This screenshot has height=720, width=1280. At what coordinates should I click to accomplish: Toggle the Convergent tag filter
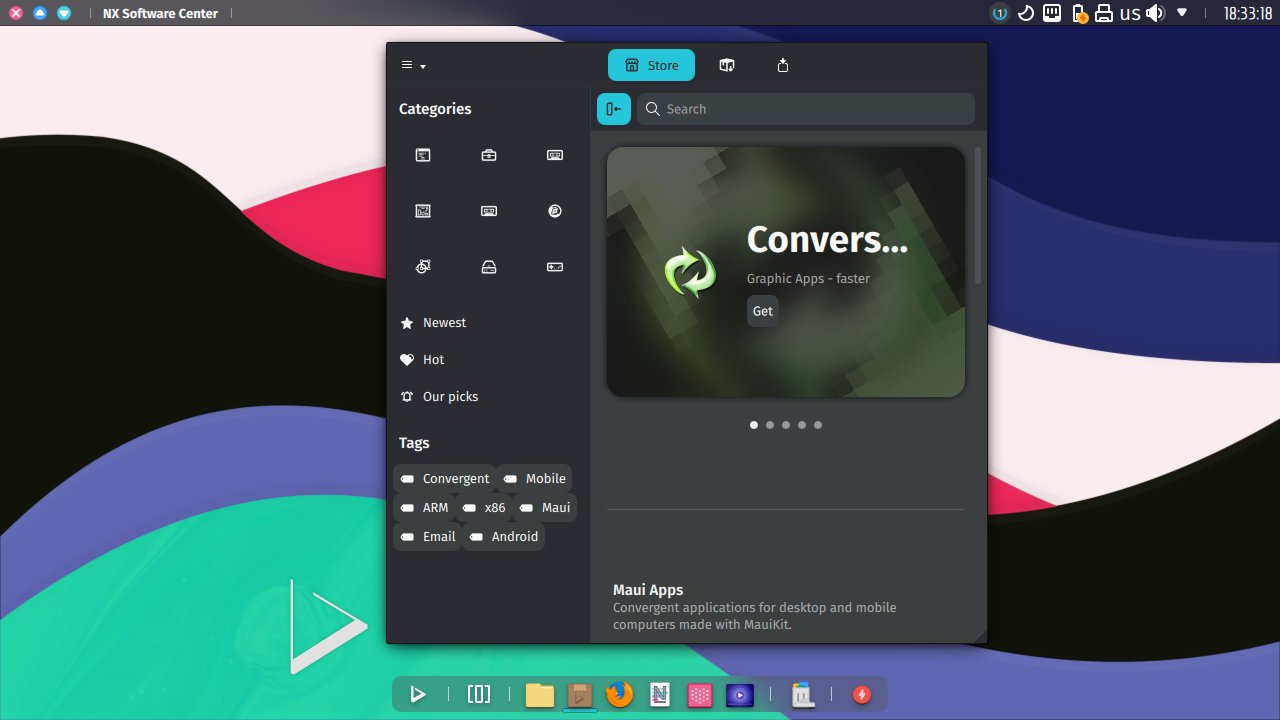point(444,478)
